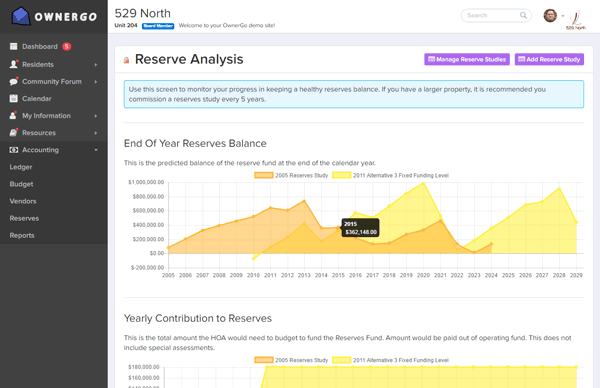The image size is (600, 388).
Task: Open Community Forum chat bubble icon
Action: point(14,81)
